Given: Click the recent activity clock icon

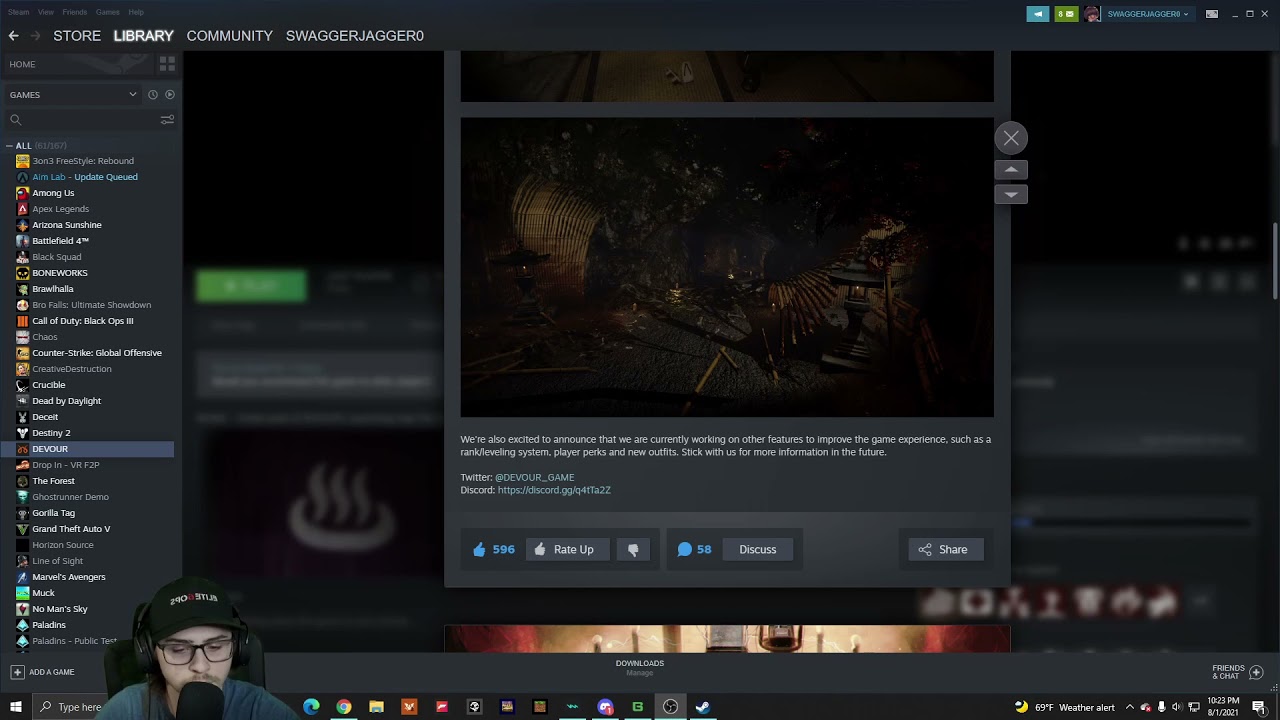Looking at the screenshot, I should point(153,95).
